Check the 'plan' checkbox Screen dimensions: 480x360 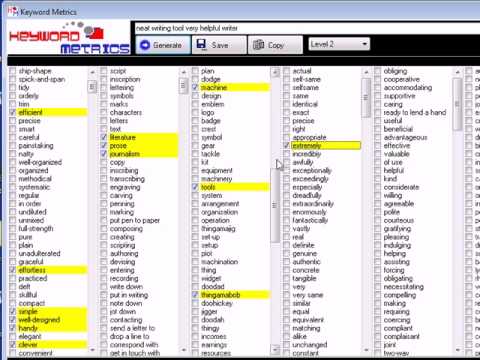195,71
